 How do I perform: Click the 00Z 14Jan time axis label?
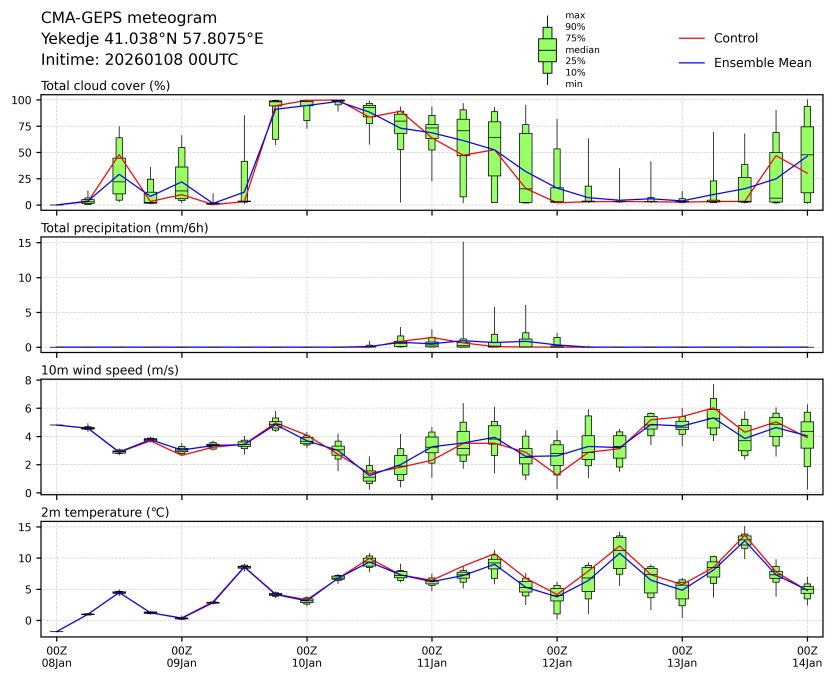tap(807, 656)
